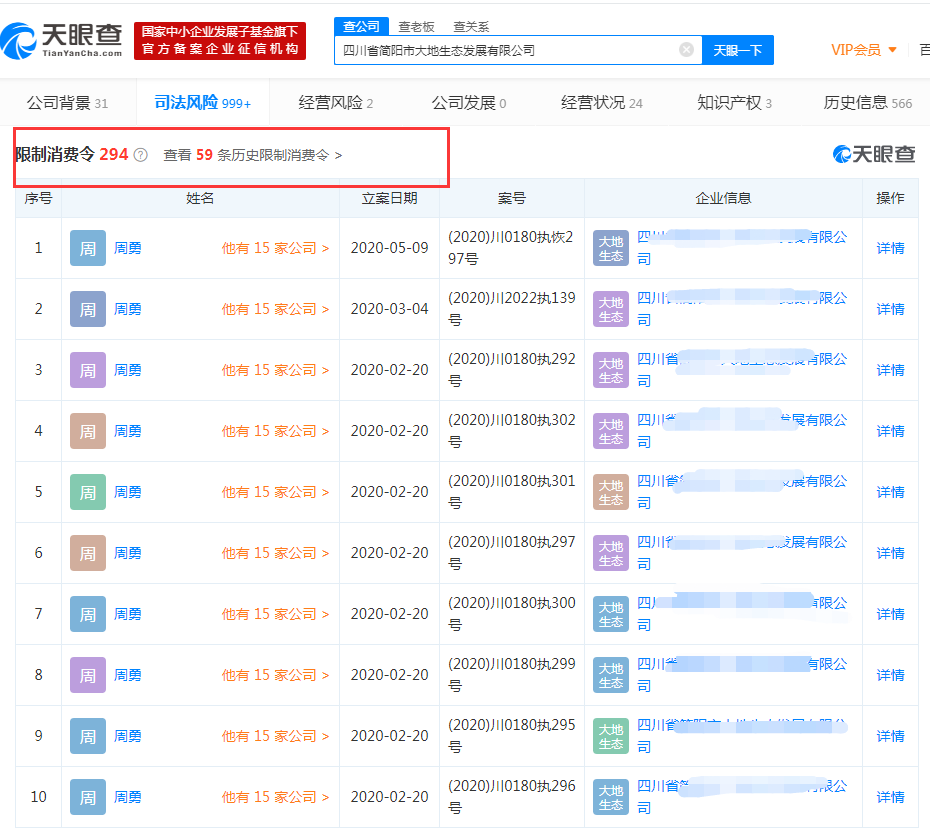930x831 pixels.
Task: Click the name 周勇 in row 10
Action: [128, 797]
